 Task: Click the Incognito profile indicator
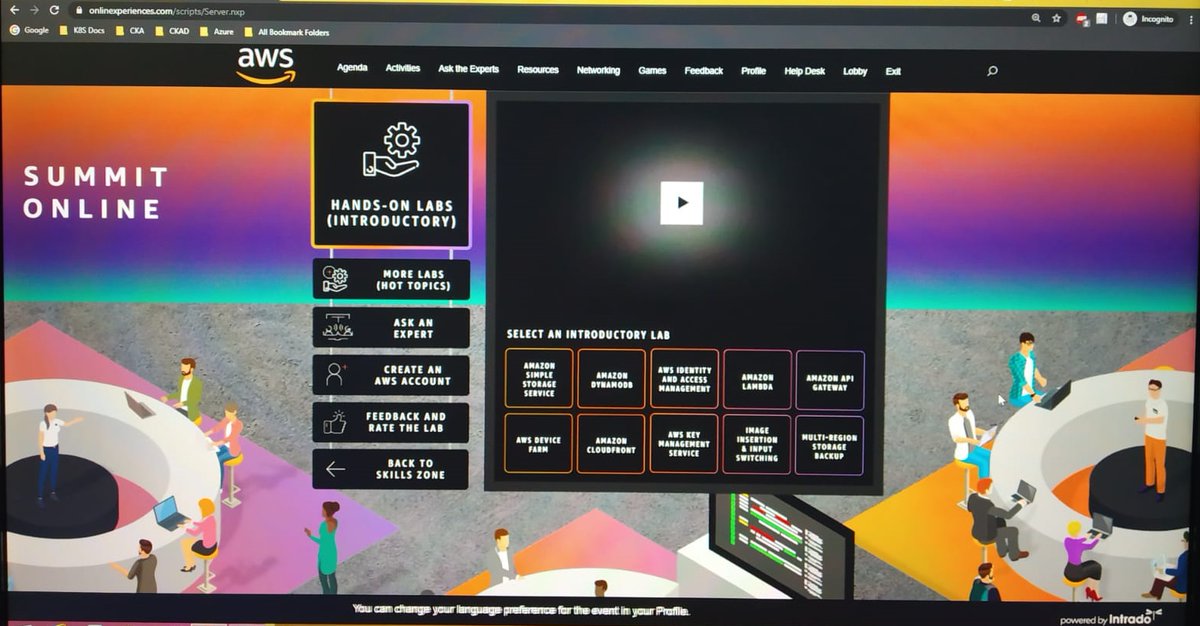coord(1149,19)
